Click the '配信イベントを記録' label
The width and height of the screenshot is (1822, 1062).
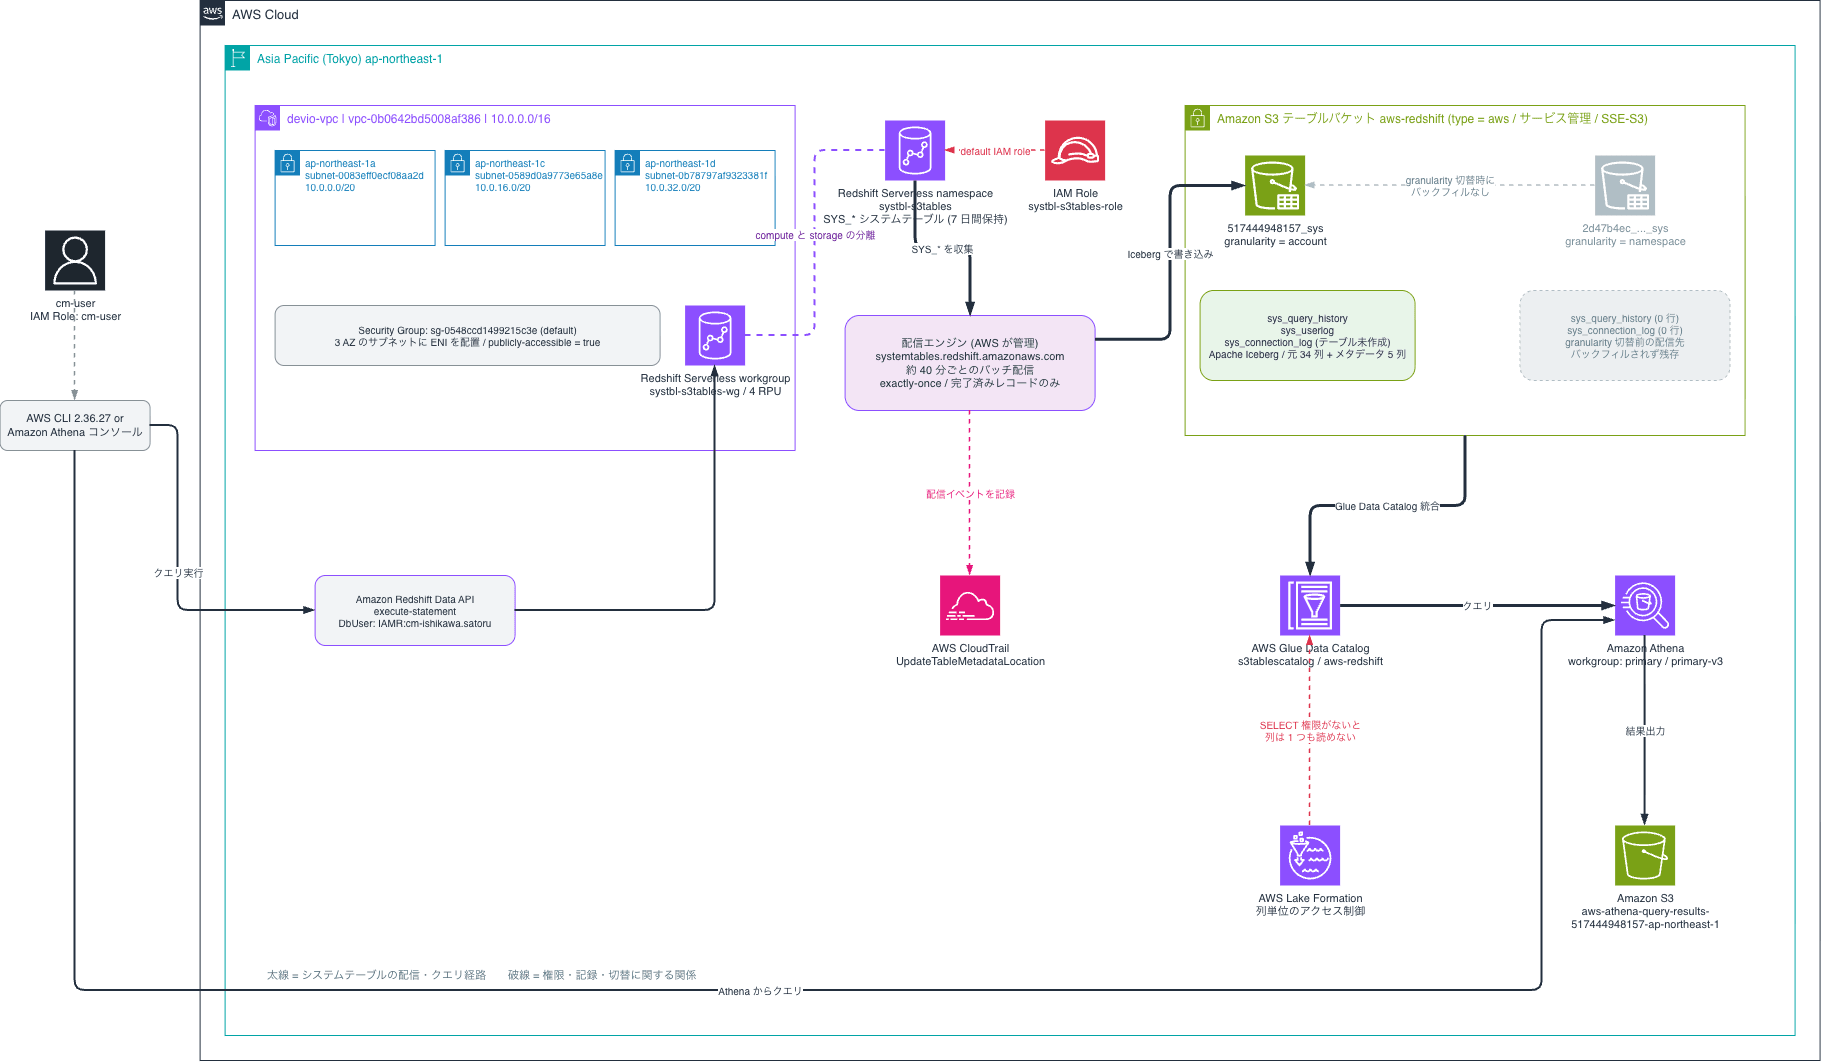970,494
